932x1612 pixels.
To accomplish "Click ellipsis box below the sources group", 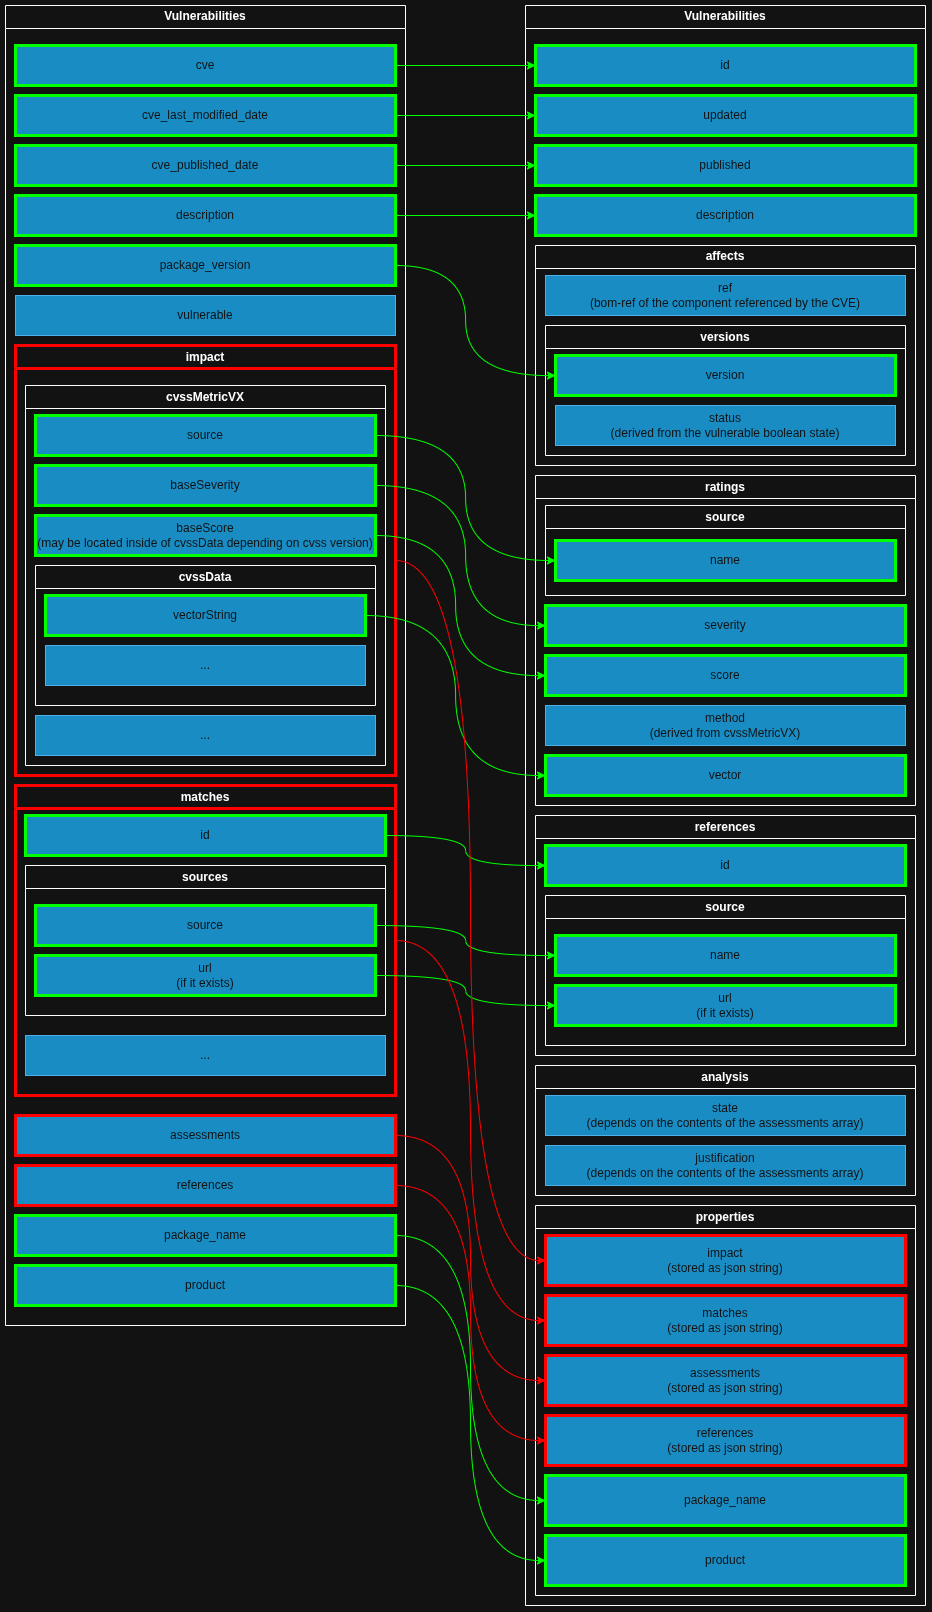I will [x=205, y=1055].
